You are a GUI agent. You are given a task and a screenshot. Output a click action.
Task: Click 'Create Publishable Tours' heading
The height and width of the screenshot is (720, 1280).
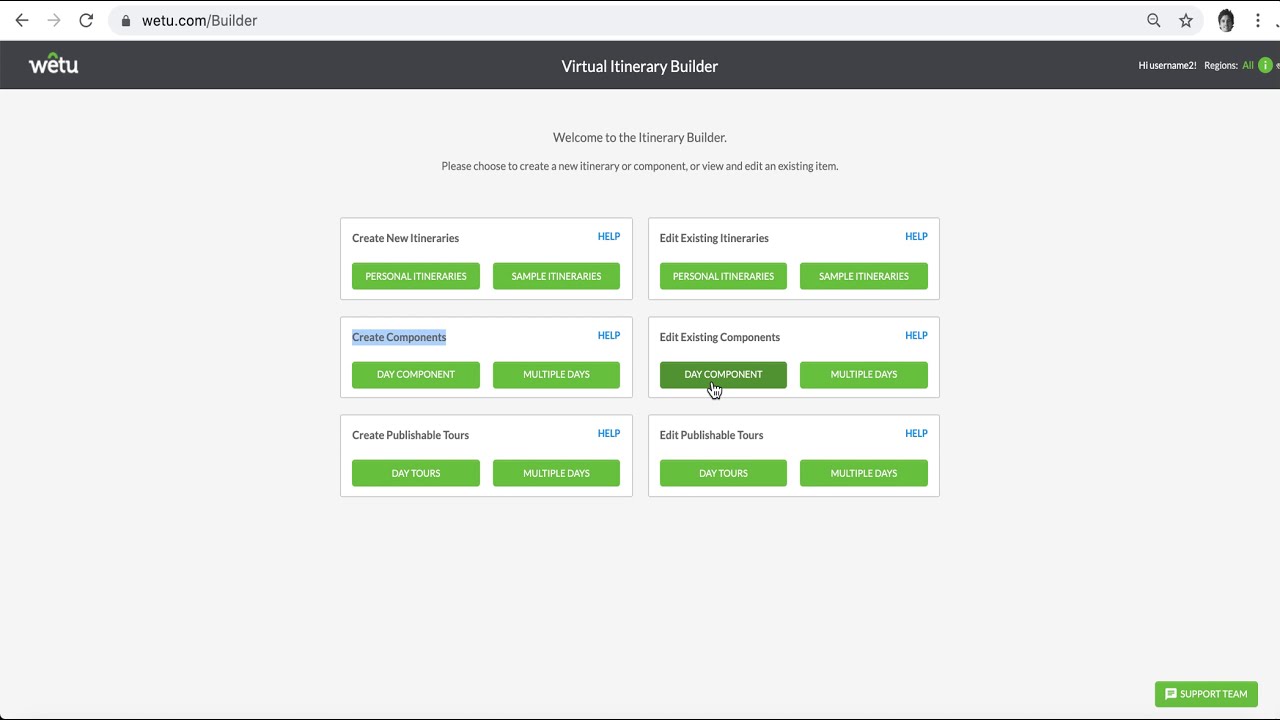410,435
